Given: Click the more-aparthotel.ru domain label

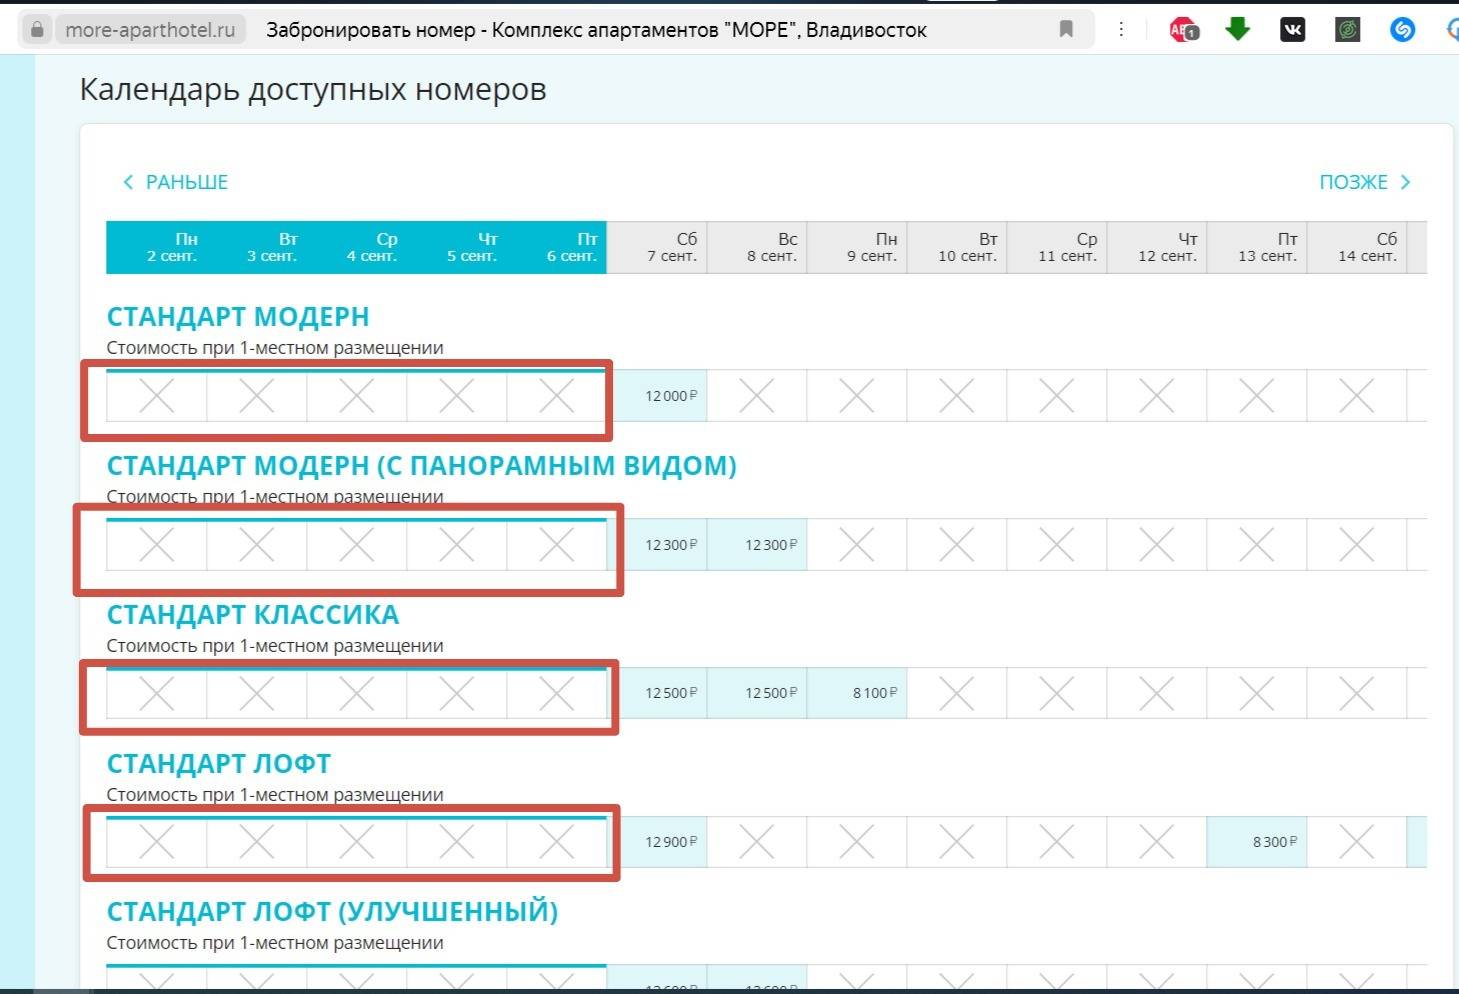Looking at the screenshot, I should click(150, 30).
